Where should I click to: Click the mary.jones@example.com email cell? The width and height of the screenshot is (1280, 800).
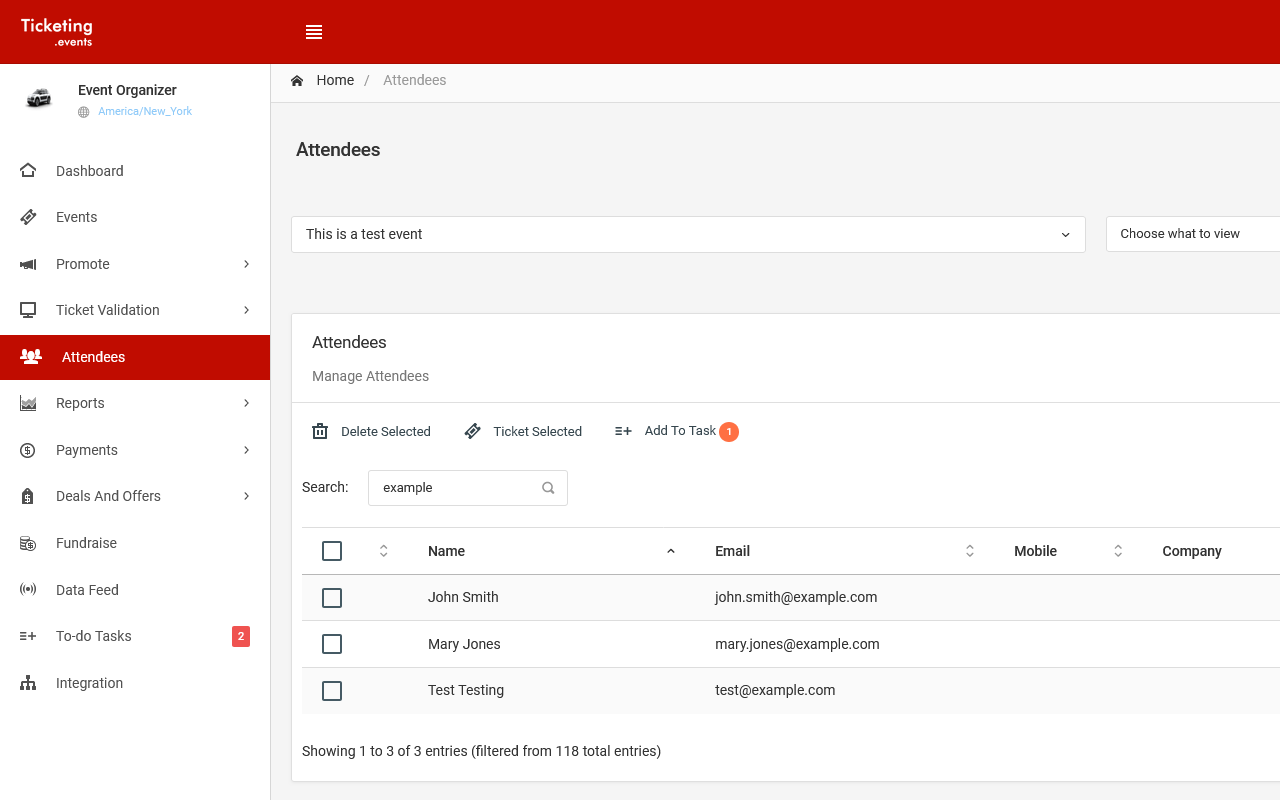tap(797, 644)
